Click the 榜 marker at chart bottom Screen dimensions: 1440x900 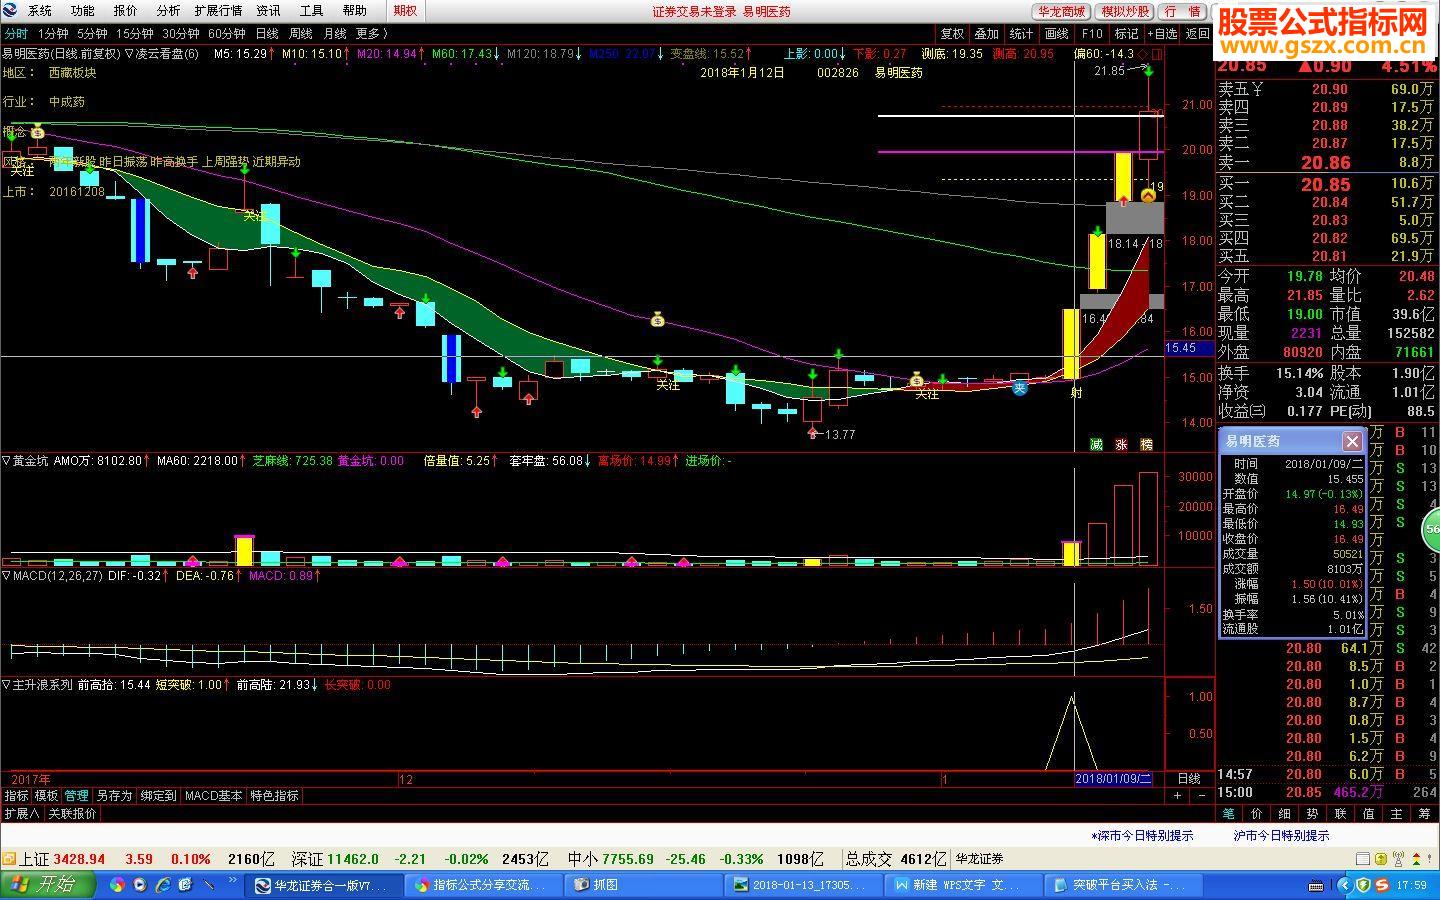1146,444
